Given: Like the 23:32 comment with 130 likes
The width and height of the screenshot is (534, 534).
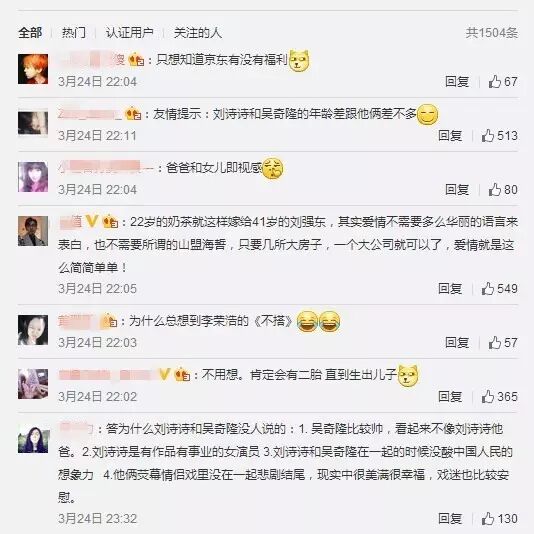Looking at the screenshot, I should [487, 519].
